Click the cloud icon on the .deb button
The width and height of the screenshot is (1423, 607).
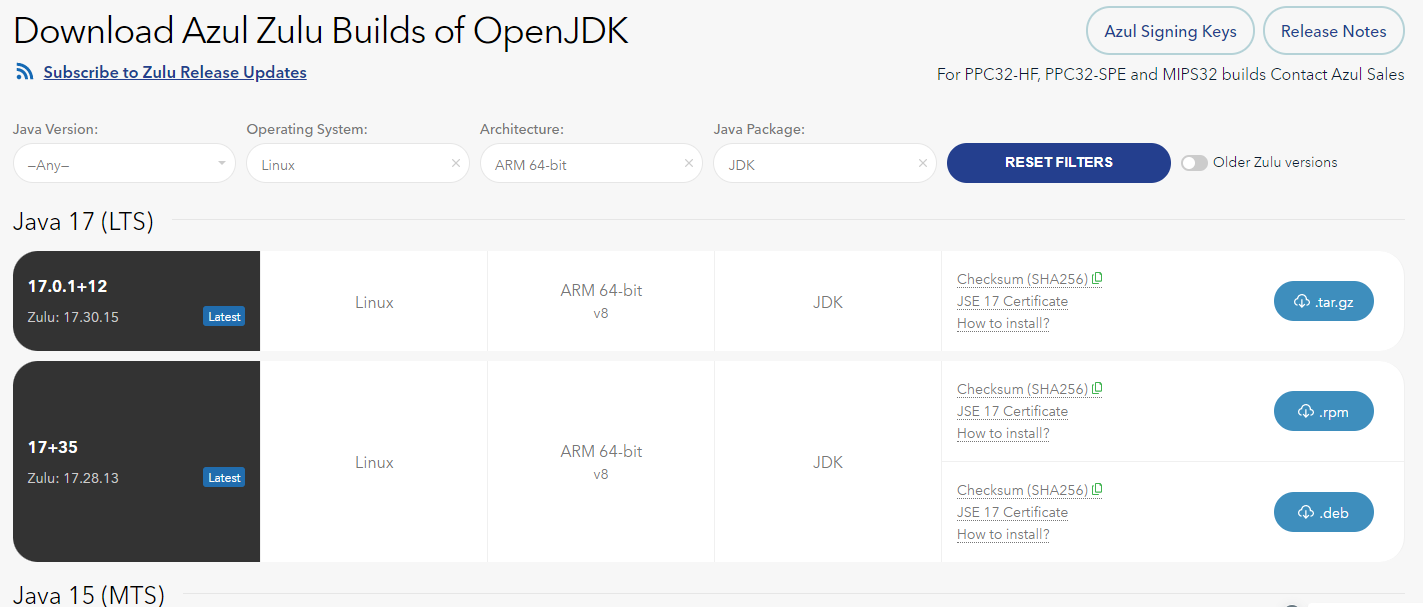[1304, 511]
